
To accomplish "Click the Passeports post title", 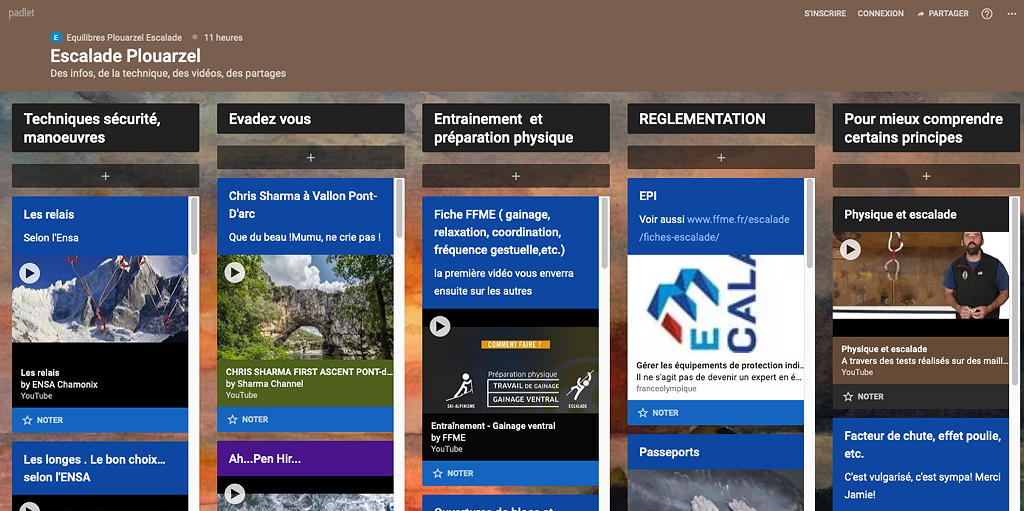I will [669, 452].
